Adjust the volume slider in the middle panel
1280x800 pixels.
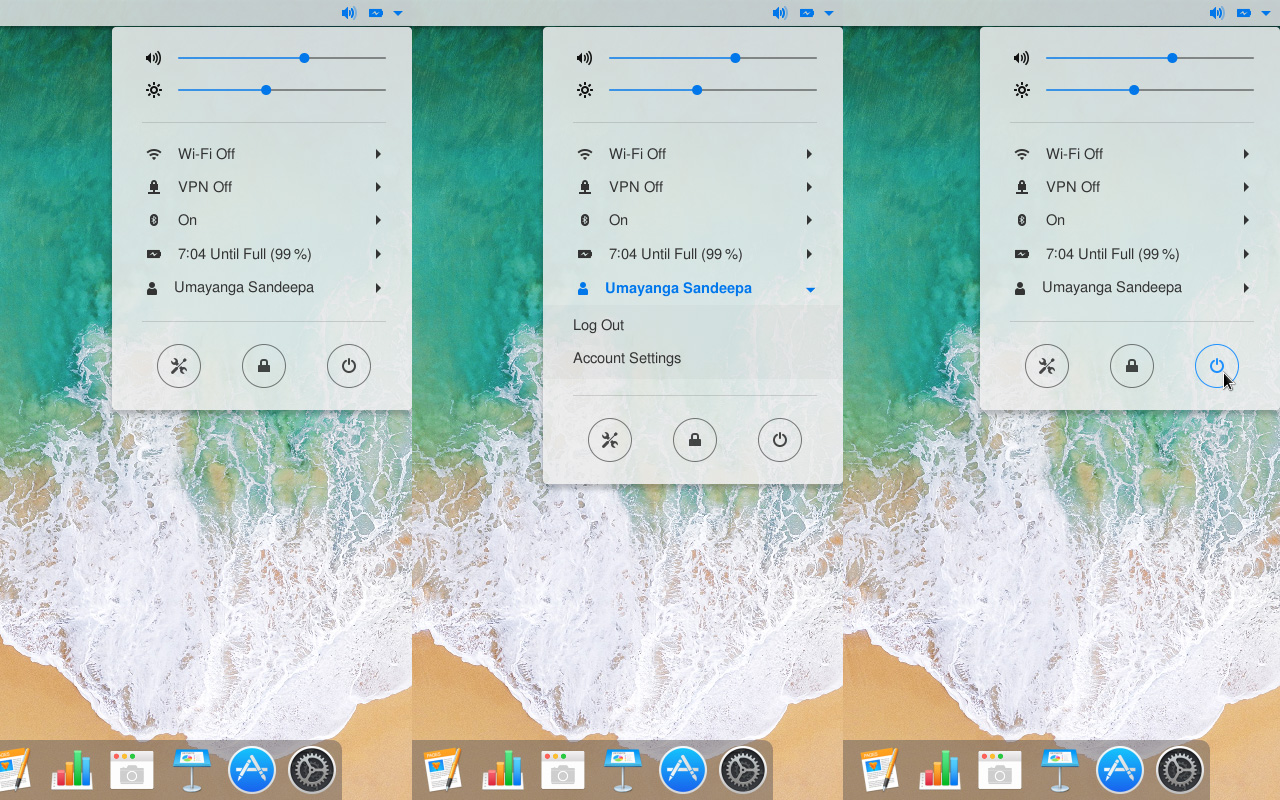pyautogui.click(x=713, y=58)
